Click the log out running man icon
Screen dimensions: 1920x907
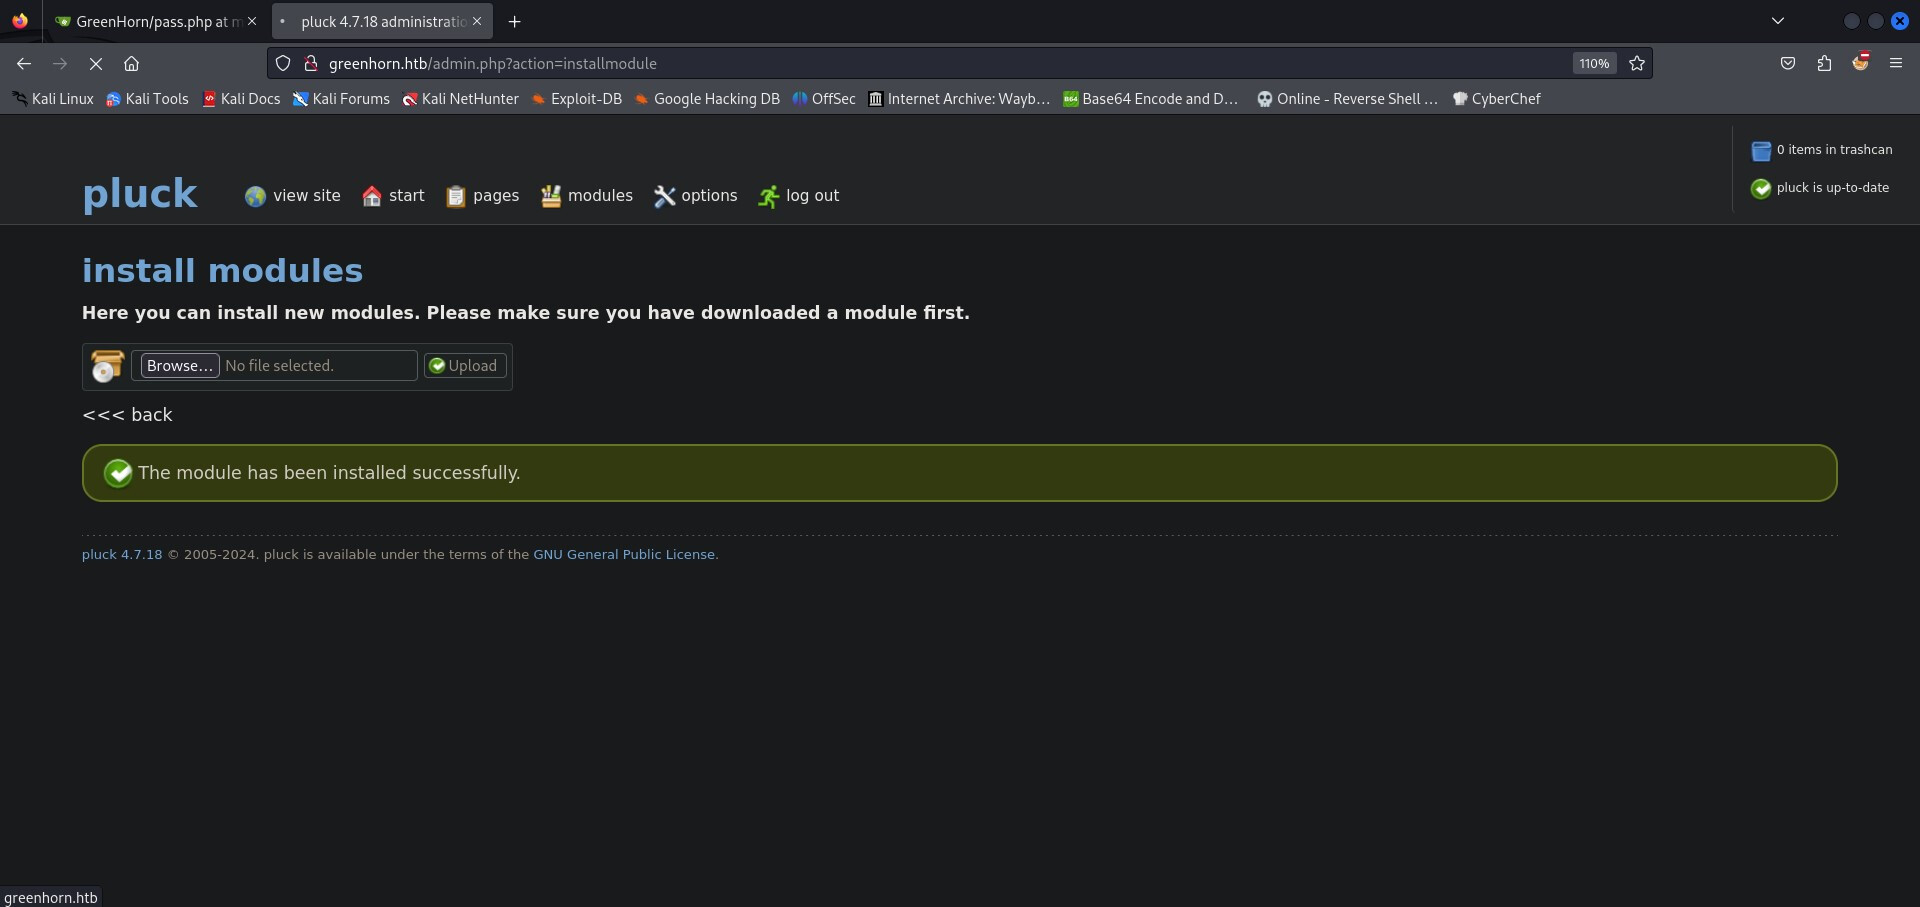coord(768,196)
